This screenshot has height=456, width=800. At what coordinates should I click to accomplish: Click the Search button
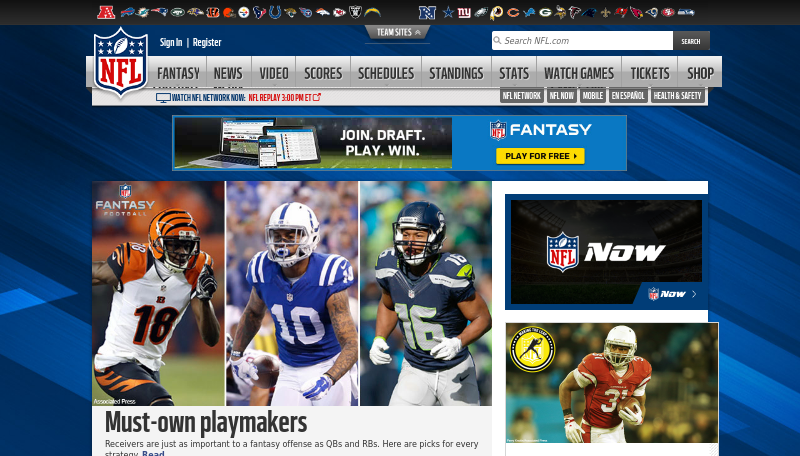click(x=691, y=41)
